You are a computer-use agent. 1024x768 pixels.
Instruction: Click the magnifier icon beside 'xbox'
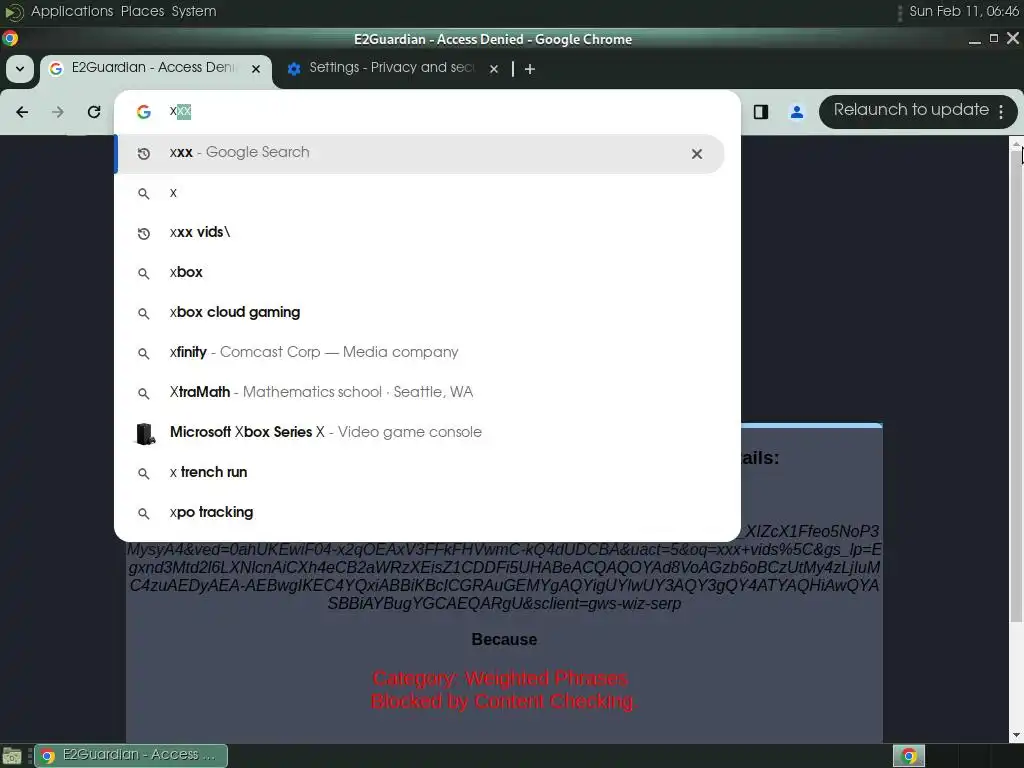(144, 273)
